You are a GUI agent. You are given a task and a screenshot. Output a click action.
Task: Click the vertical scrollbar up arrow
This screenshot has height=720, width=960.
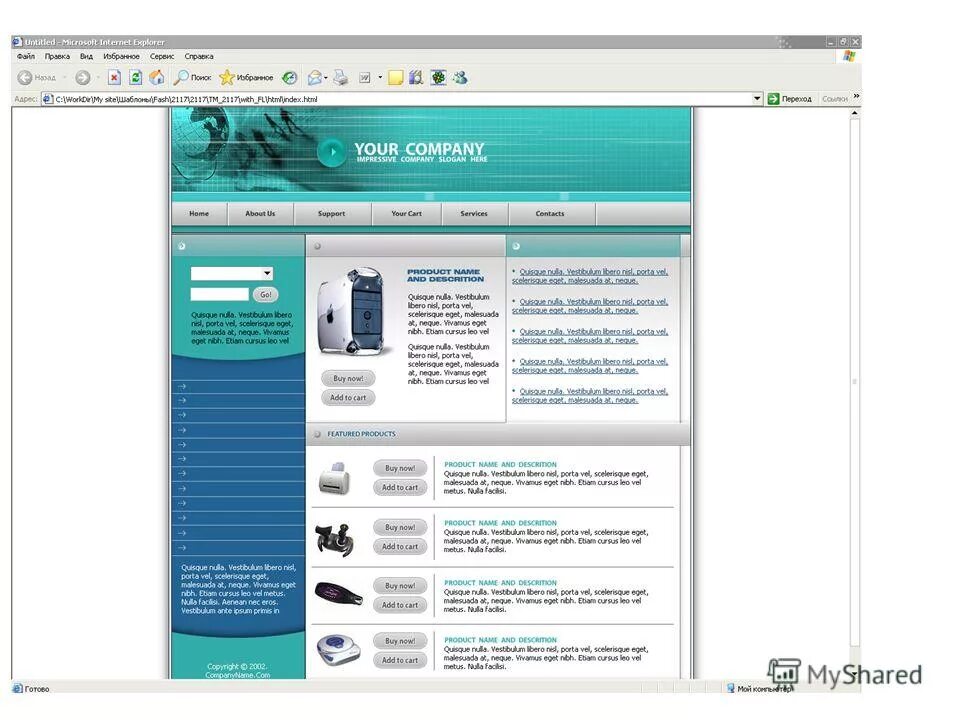pos(855,113)
